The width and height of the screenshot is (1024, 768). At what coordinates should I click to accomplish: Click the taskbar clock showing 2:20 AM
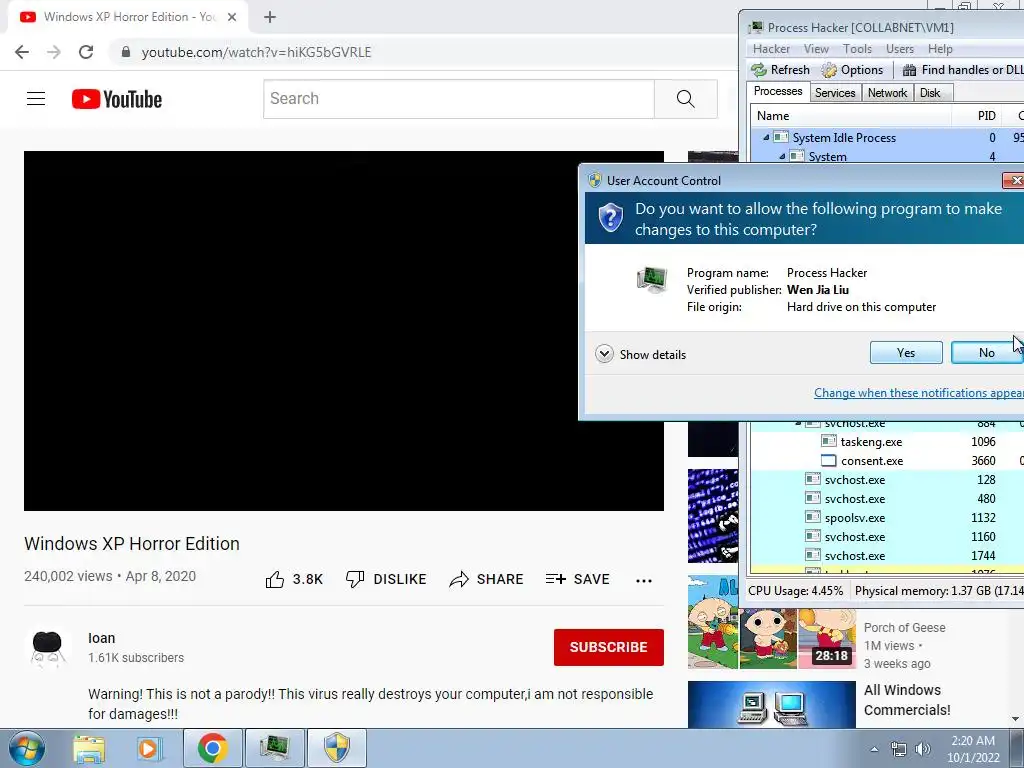coord(973,749)
